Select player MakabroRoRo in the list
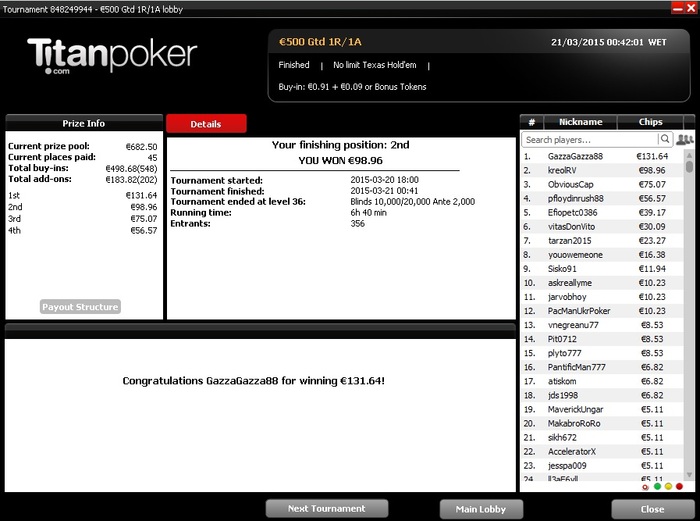Screen dimensions: 700x521 click(602, 423)
